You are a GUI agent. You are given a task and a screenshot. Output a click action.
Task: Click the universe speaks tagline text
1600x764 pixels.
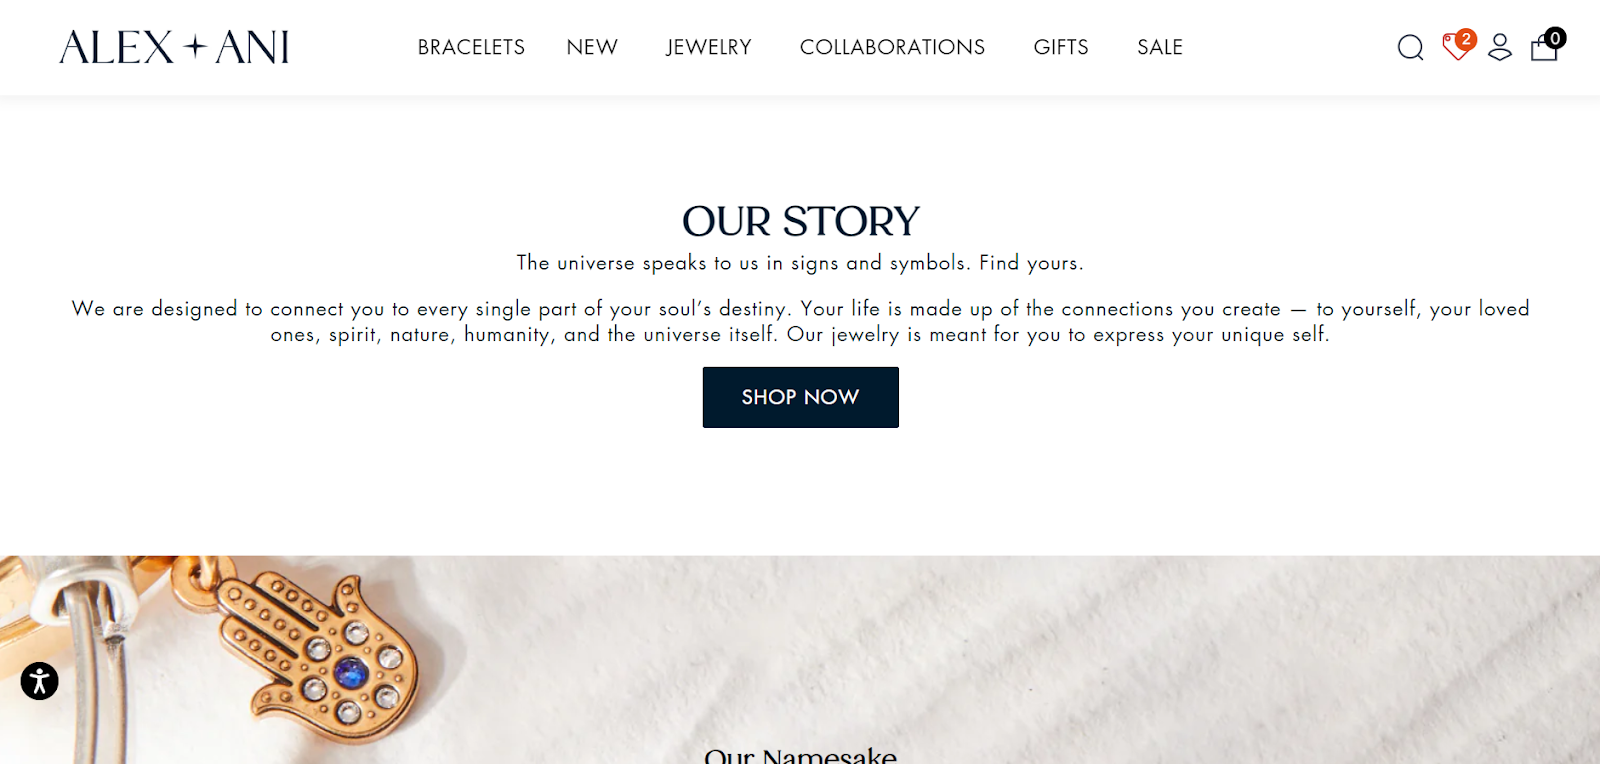[x=800, y=263]
